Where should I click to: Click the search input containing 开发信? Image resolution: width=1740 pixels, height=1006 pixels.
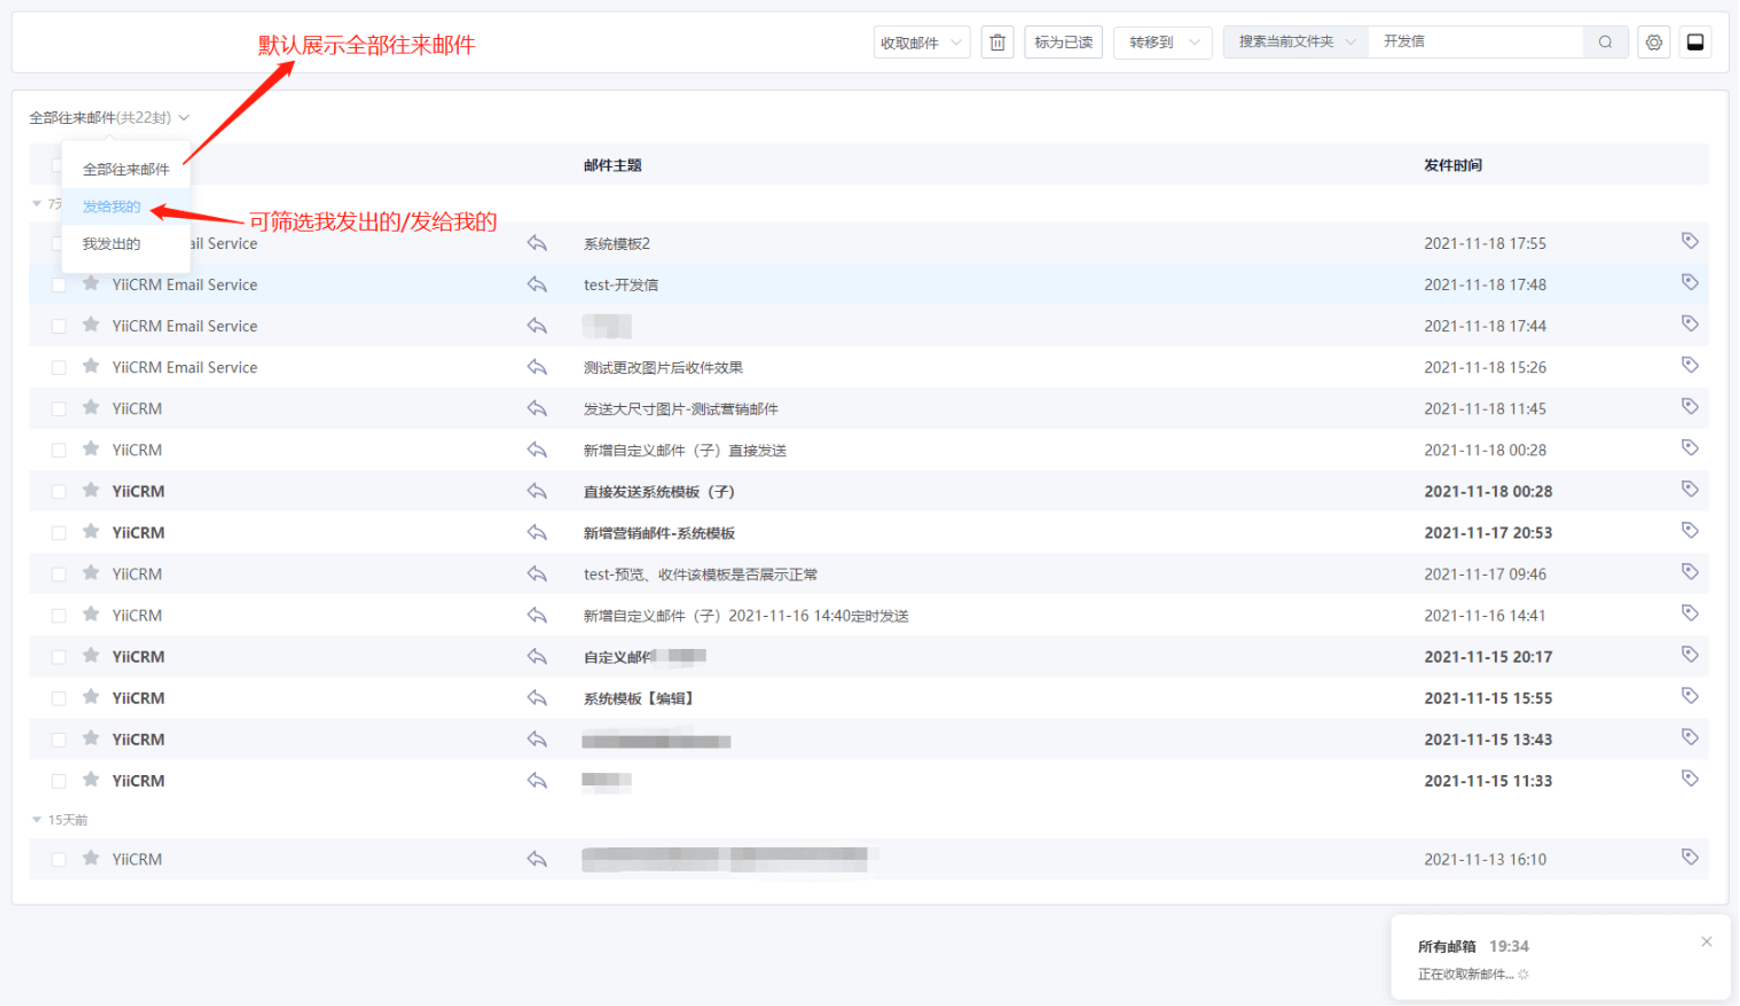(1477, 42)
